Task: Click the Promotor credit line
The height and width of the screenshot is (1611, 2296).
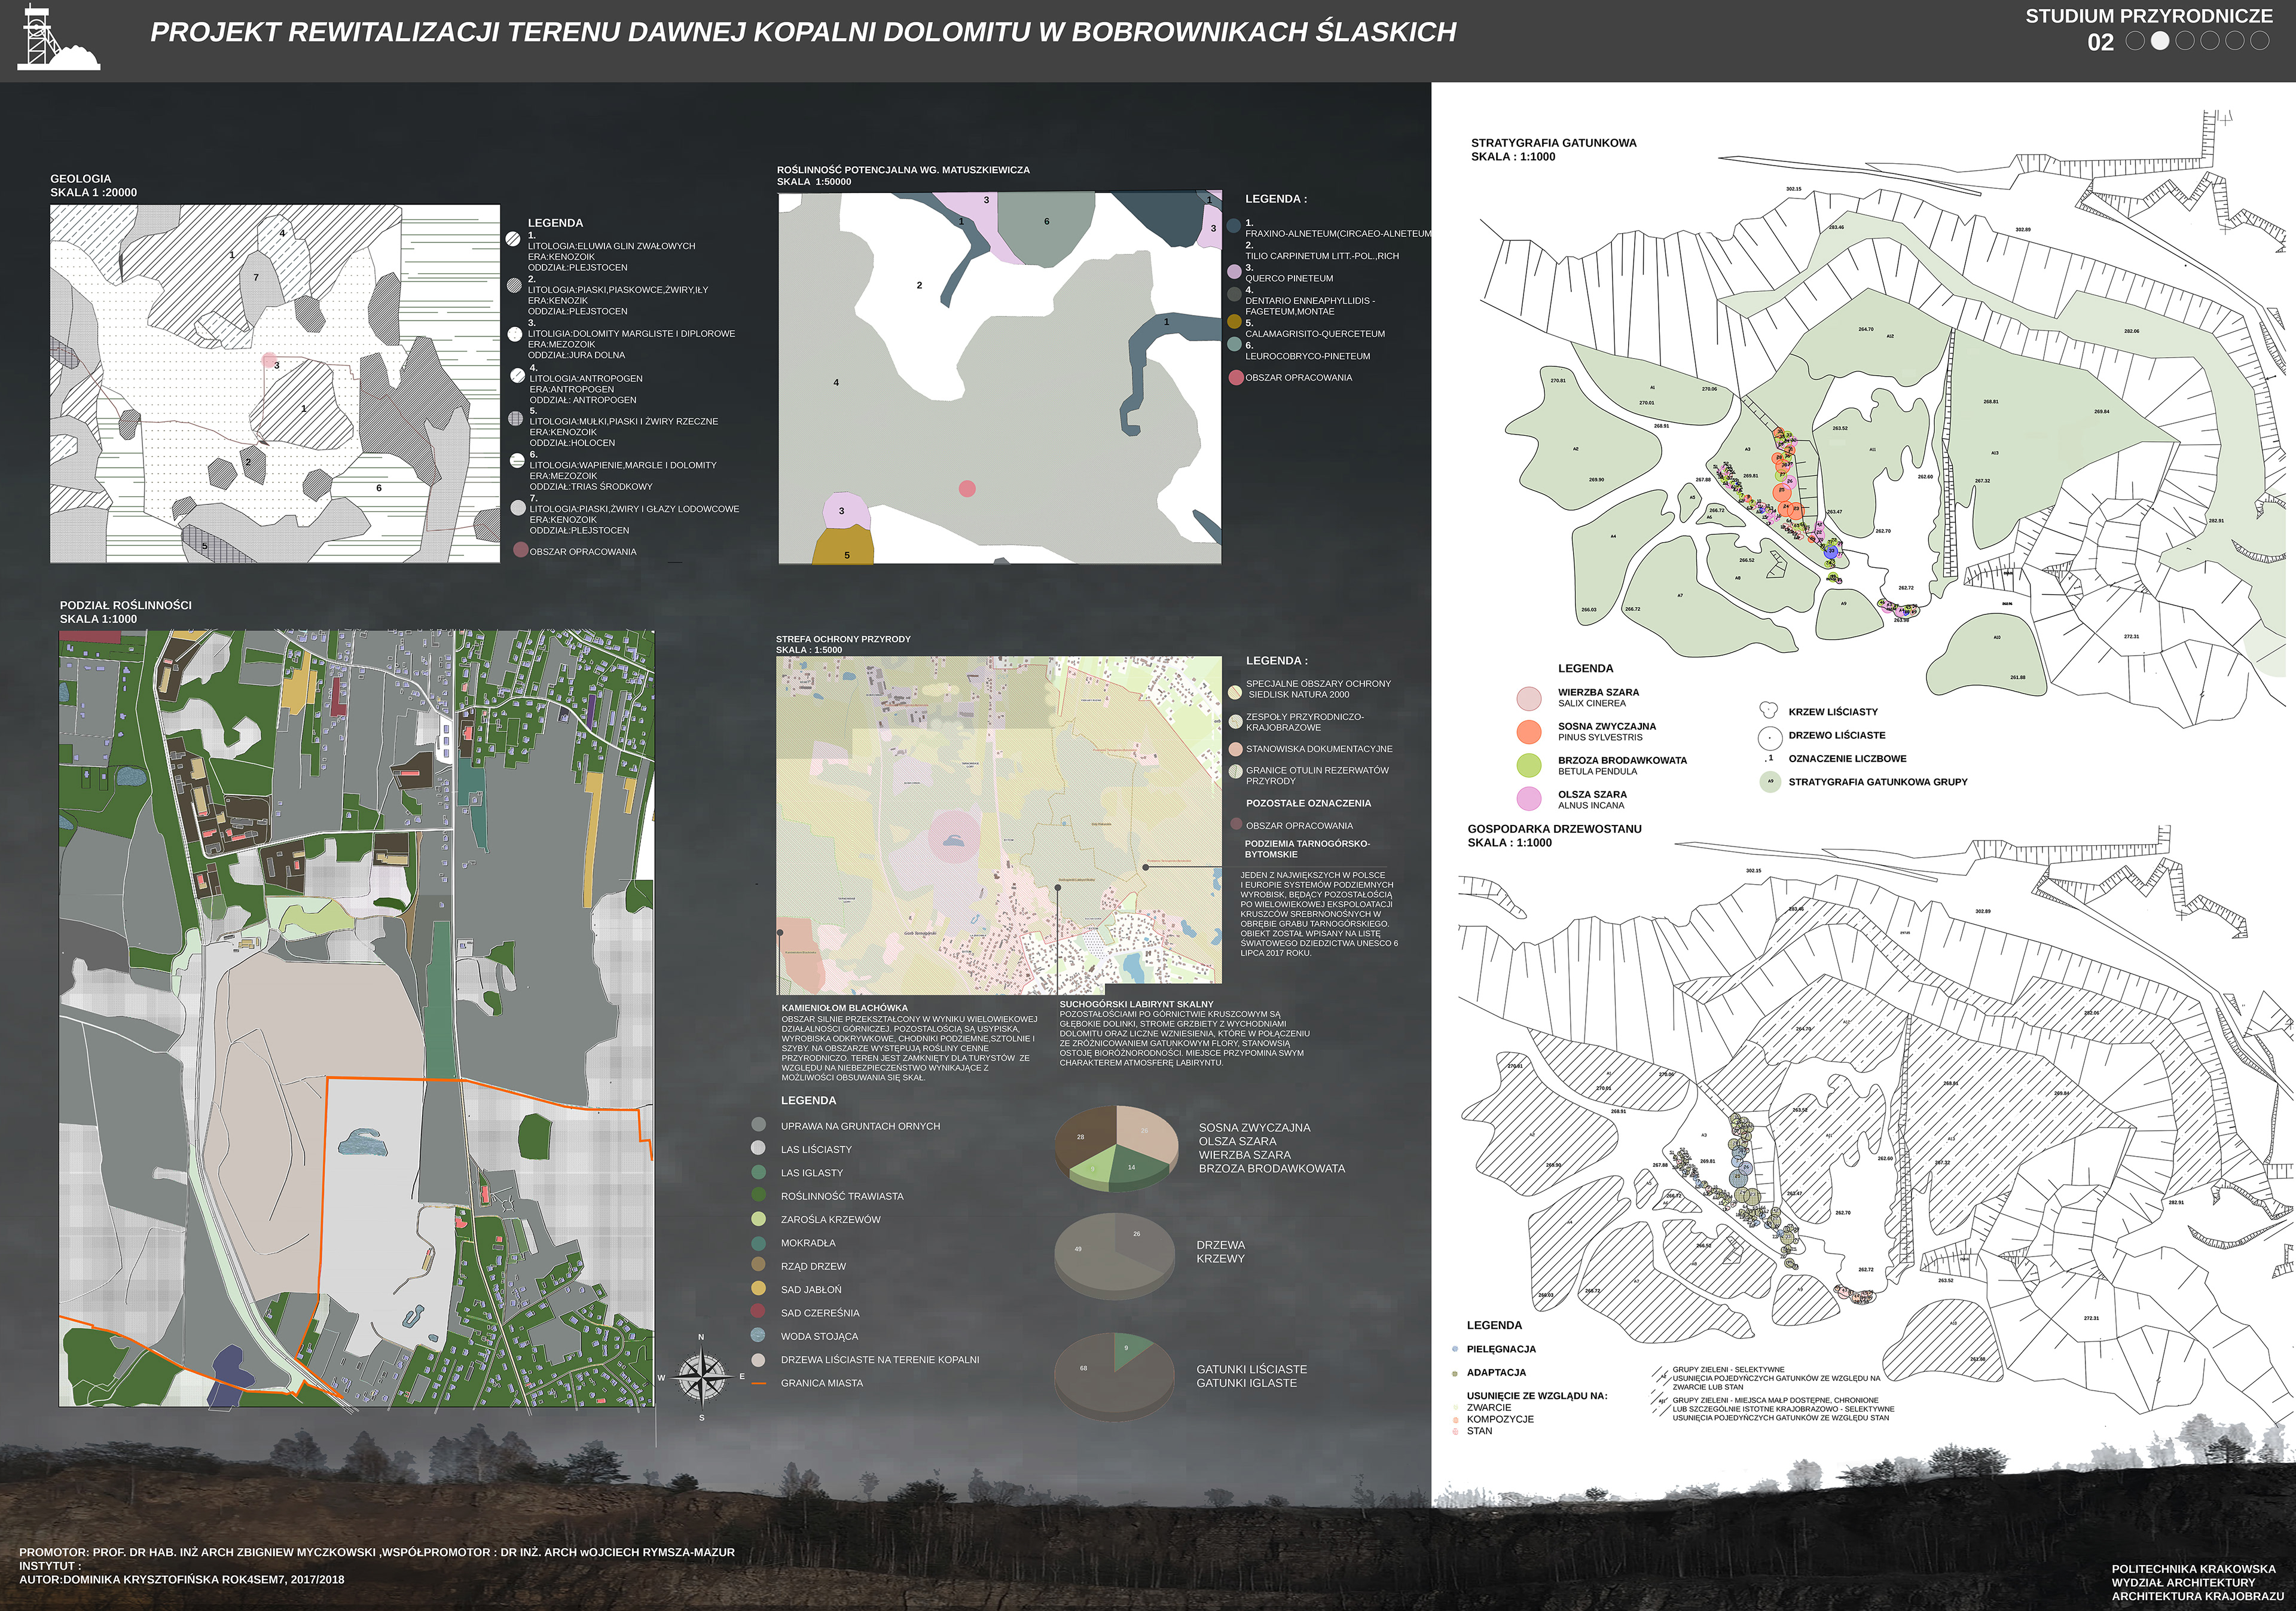Action: coord(377,1552)
